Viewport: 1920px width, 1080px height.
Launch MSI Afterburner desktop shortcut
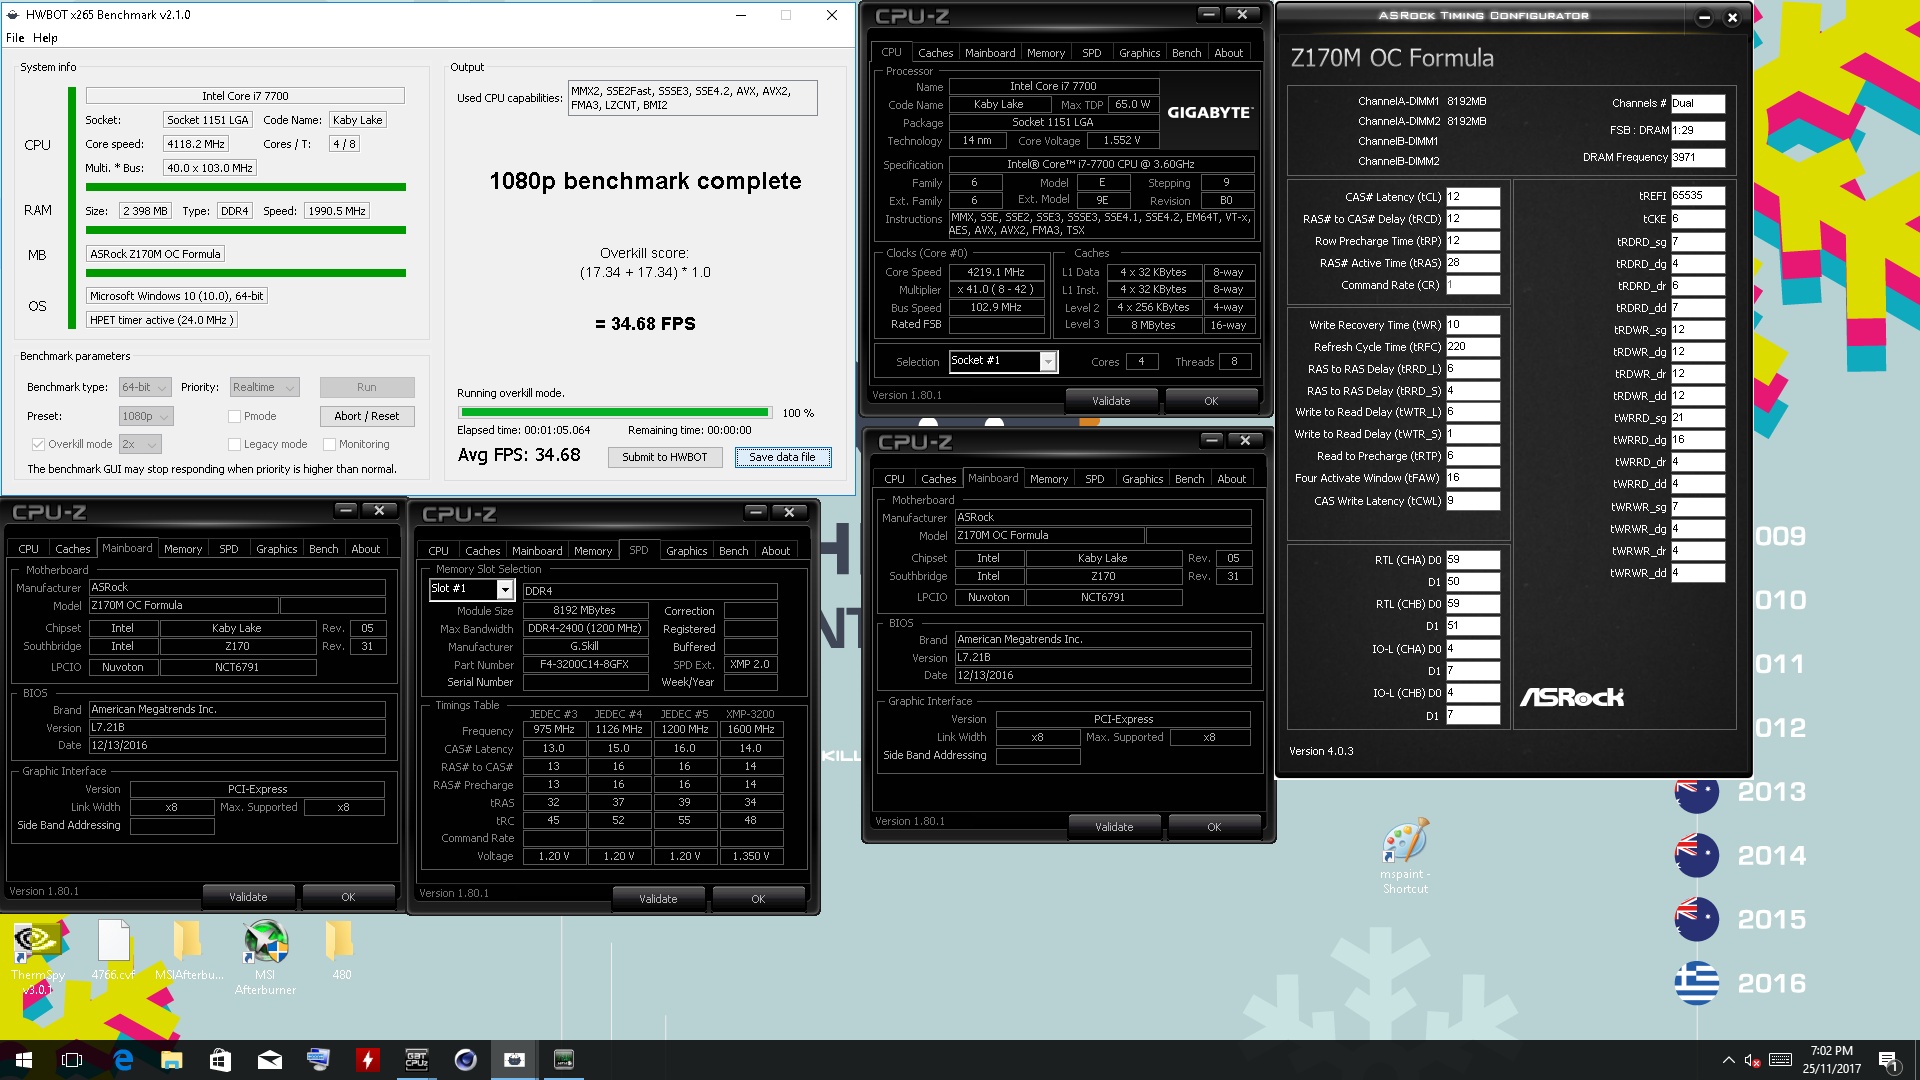coord(265,957)
